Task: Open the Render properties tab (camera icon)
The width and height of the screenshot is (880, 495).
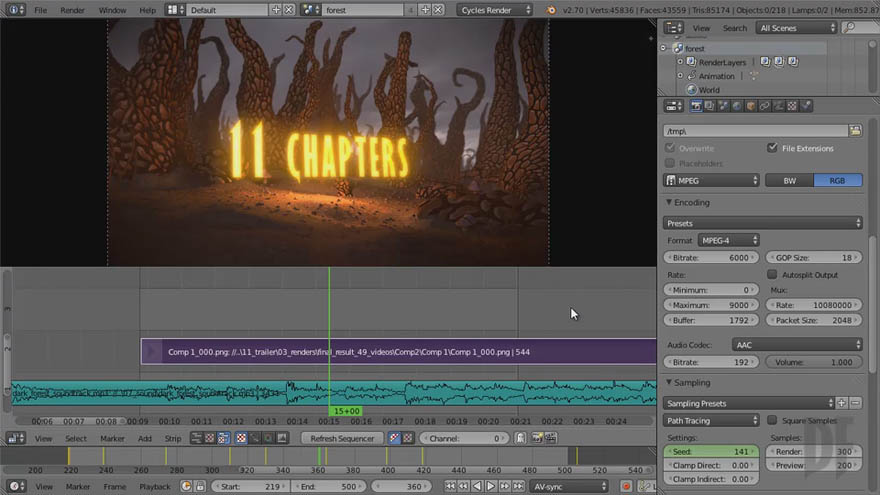Action: coord(696,106)
